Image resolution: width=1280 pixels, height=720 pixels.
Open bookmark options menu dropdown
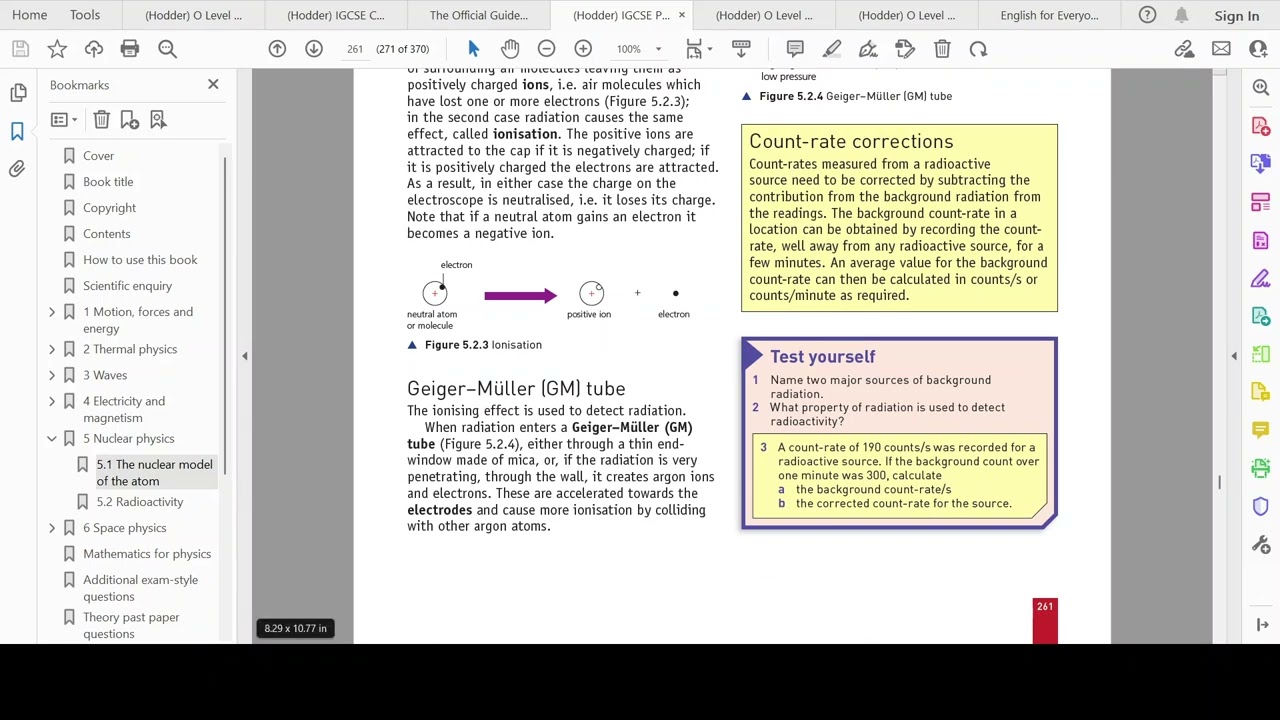64,120
